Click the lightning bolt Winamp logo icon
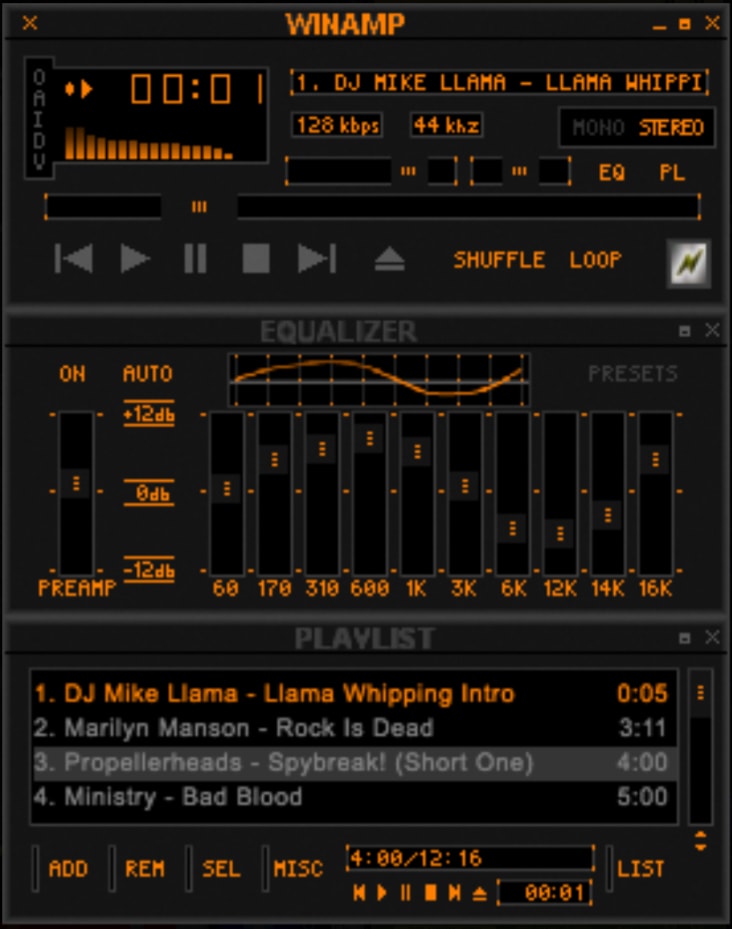 pos(689,262)
